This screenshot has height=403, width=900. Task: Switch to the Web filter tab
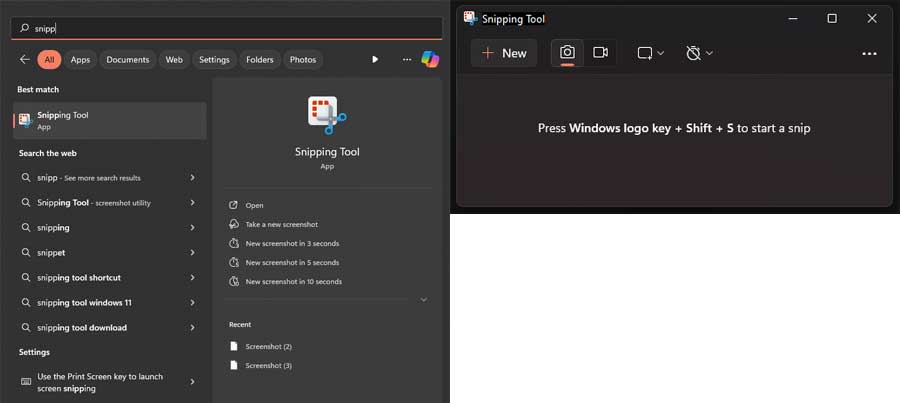click(174, 60)
